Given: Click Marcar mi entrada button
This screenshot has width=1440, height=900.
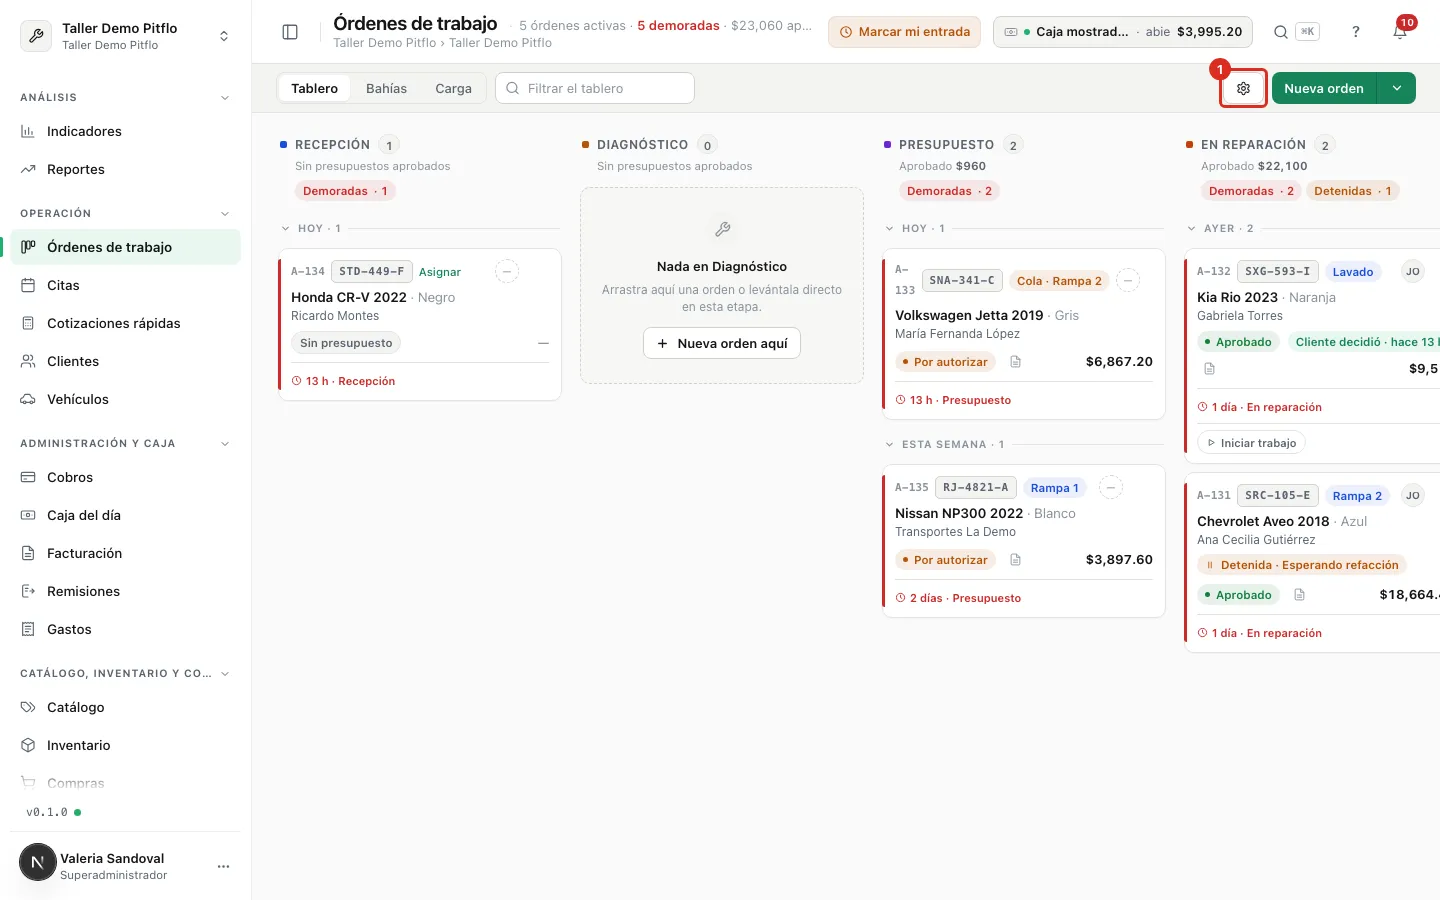Looking at the screenshot, I should (x=904, y=32).
